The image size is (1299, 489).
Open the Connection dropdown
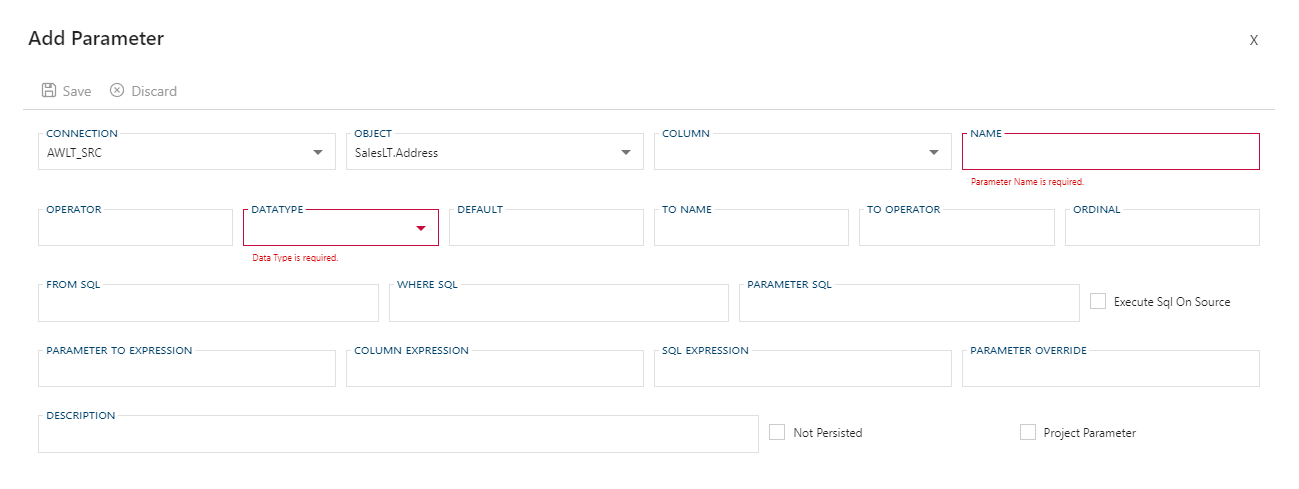[x=318, y=153]
